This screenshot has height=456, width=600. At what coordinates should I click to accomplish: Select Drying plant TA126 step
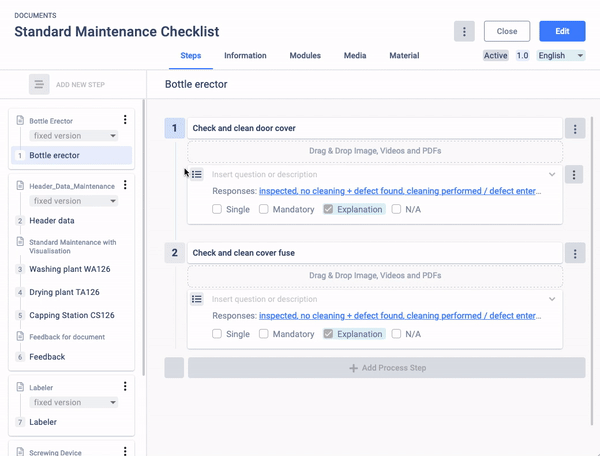tap(64, 292)
